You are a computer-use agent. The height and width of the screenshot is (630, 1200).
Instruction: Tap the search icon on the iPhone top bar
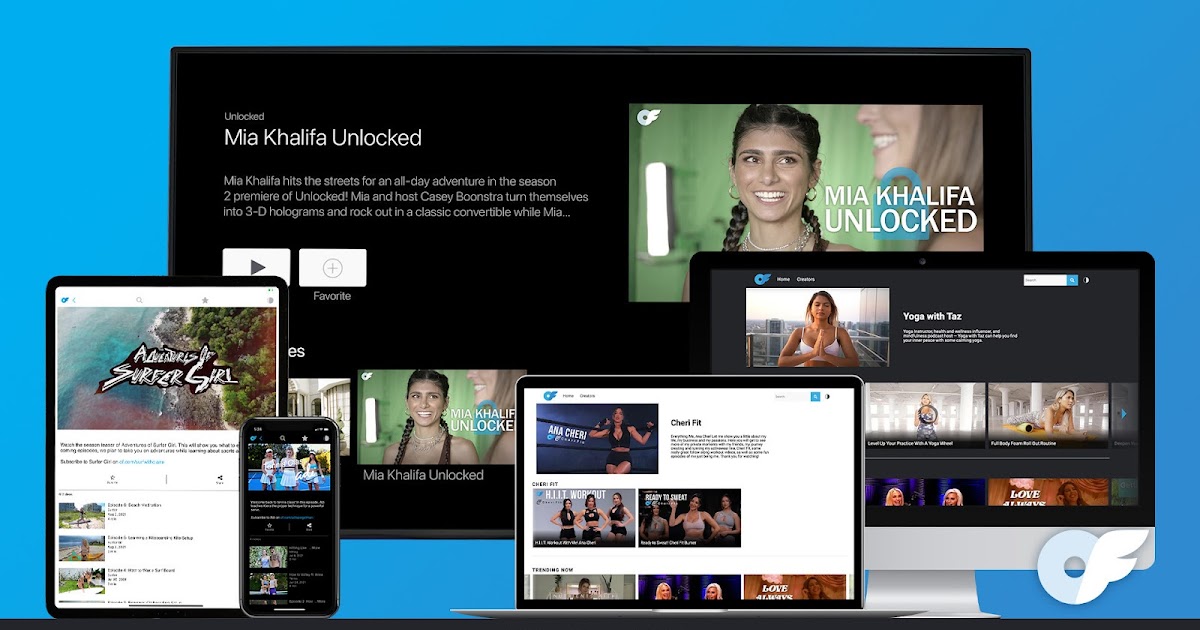pos(283,438)
